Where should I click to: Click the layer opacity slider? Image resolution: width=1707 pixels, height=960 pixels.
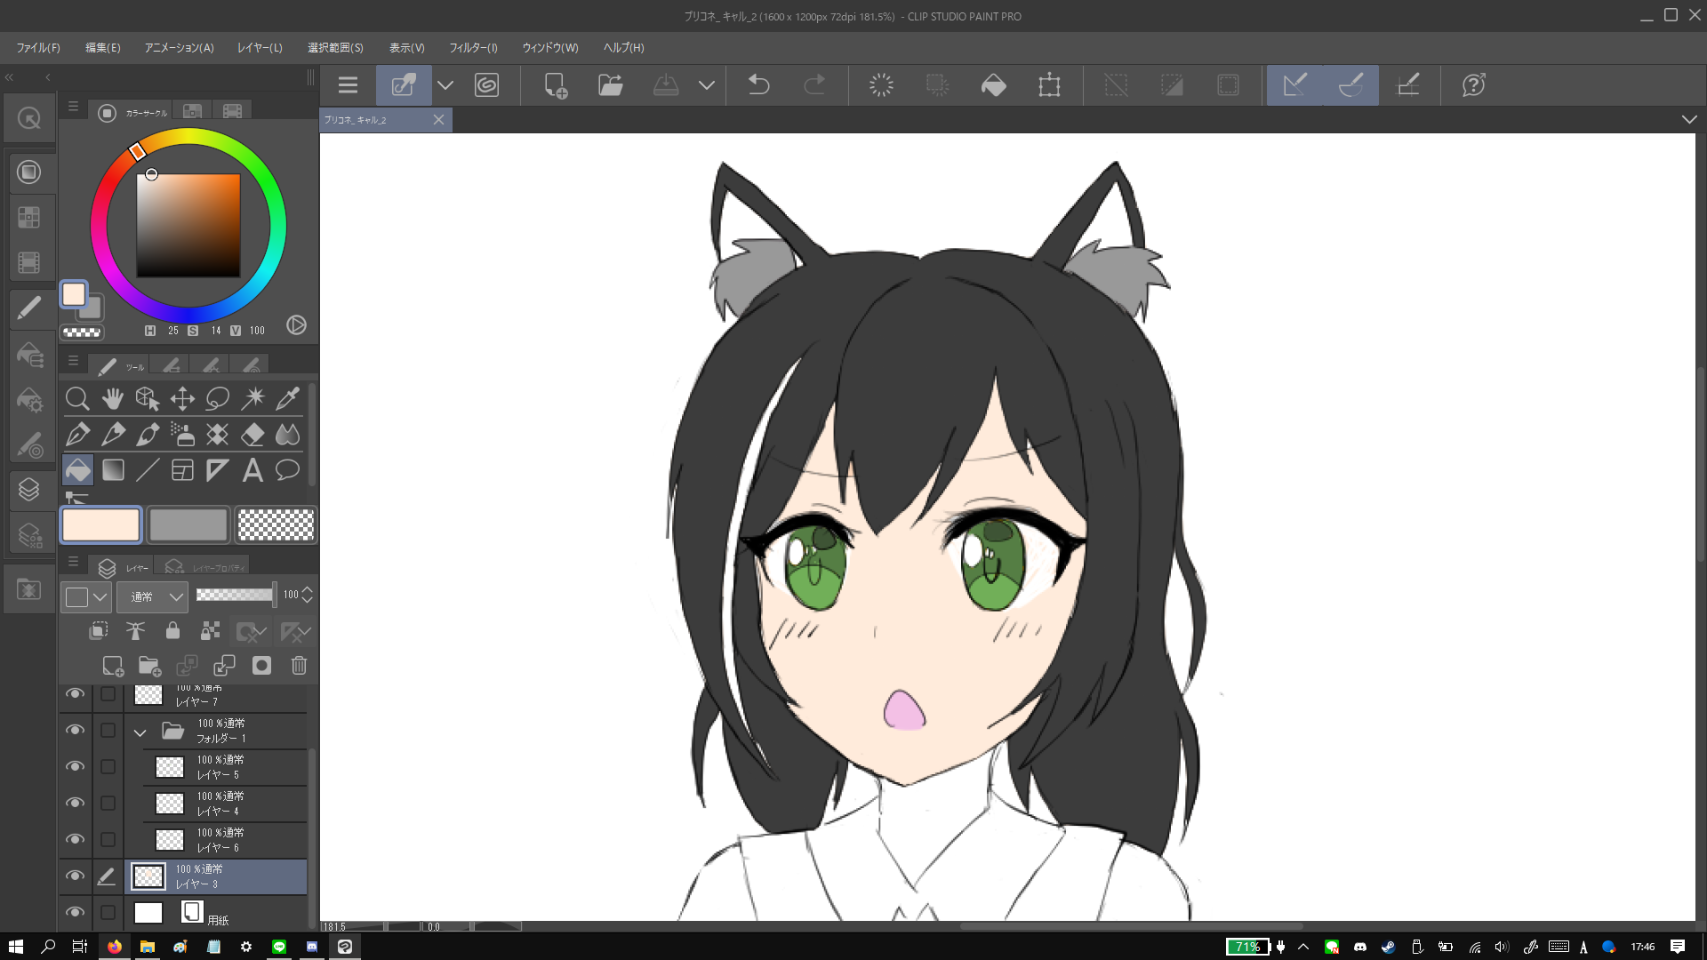235,595
